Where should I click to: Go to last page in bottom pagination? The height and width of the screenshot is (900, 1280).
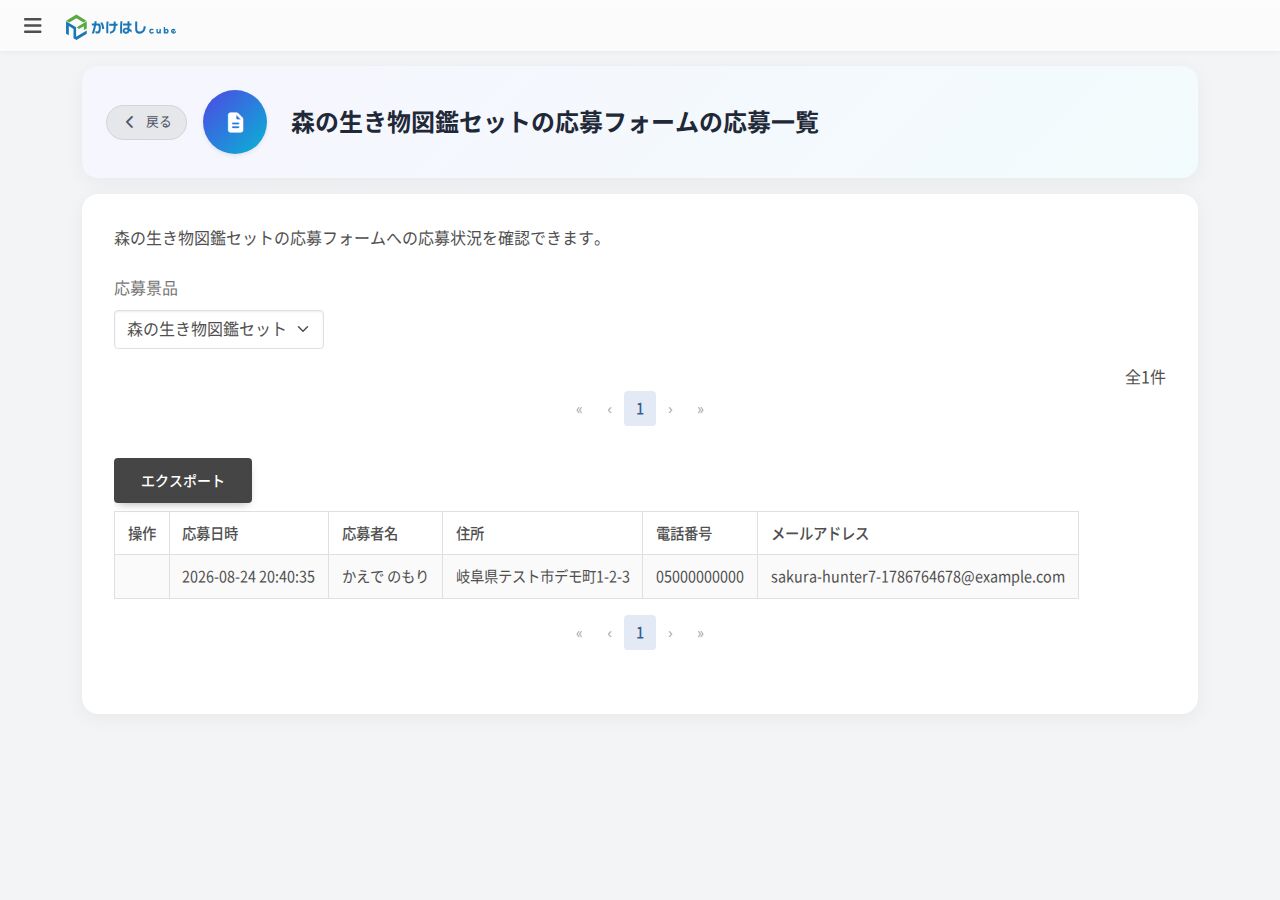(x=700, y=633)
